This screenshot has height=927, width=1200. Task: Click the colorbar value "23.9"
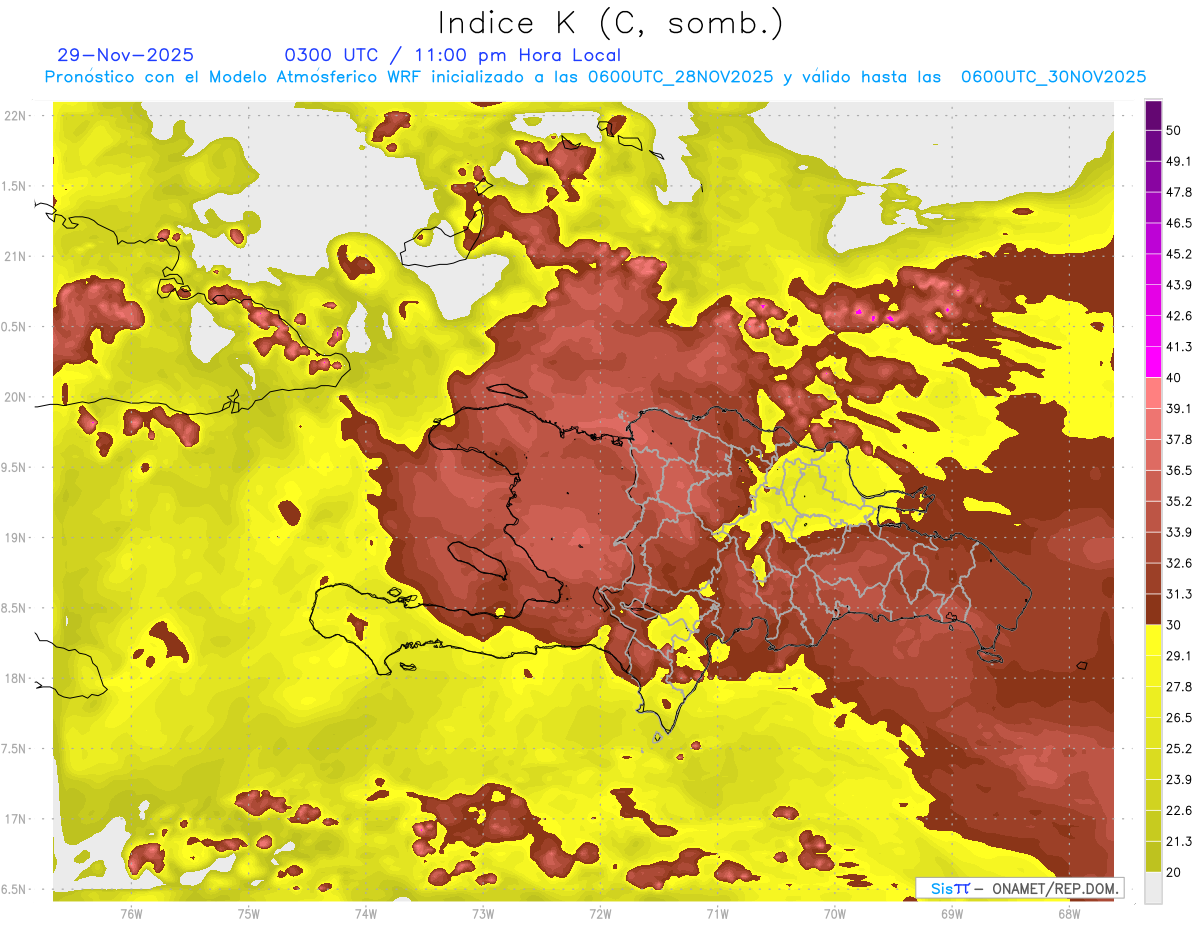coord(1178,779)
